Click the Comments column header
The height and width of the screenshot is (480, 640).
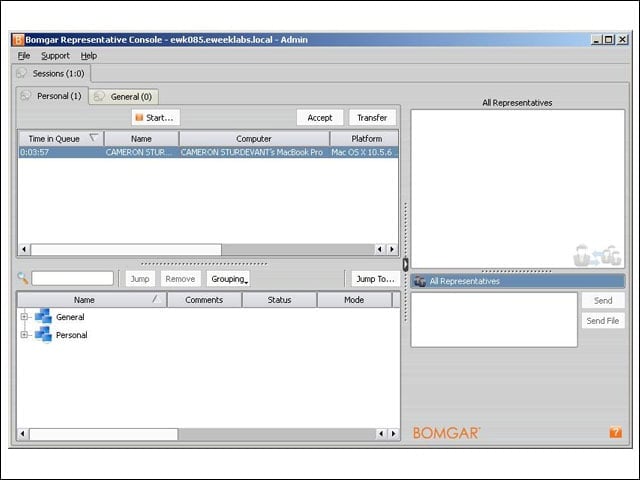pos(204,300)
